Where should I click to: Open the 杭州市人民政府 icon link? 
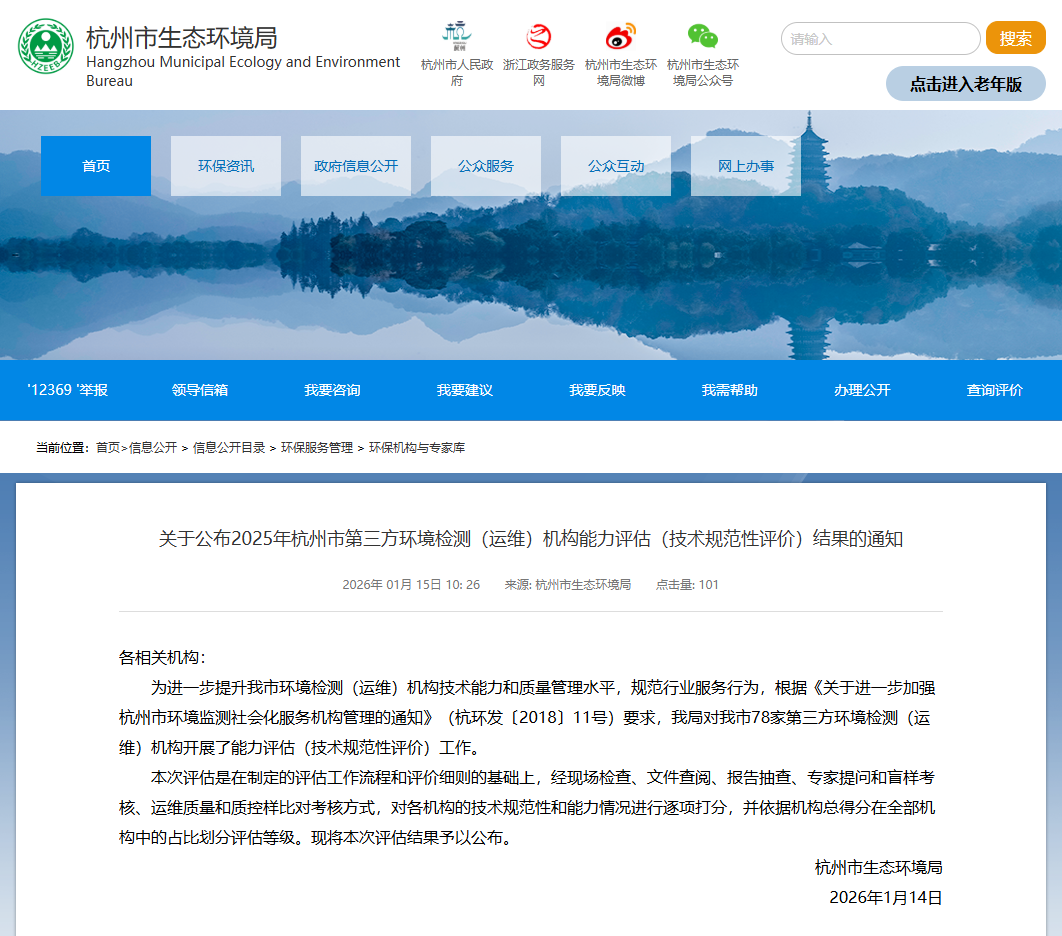tap(457, 36)
